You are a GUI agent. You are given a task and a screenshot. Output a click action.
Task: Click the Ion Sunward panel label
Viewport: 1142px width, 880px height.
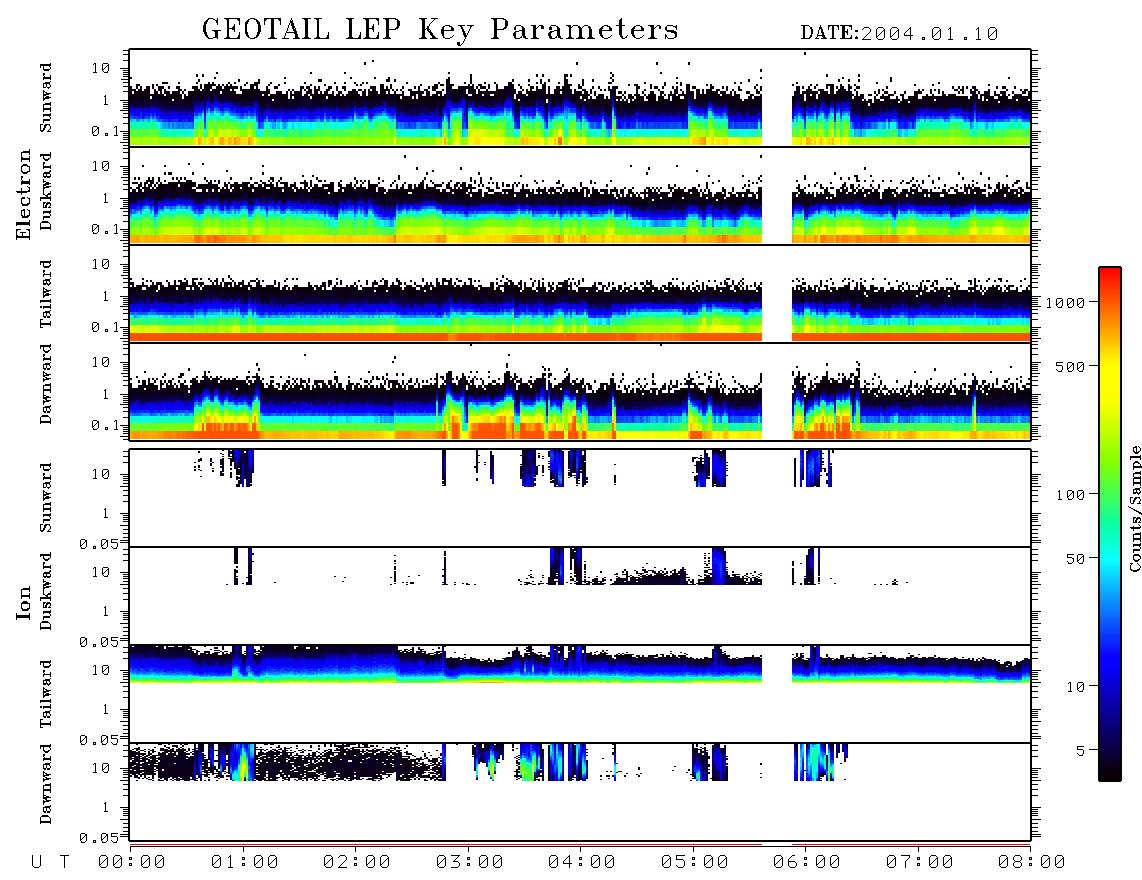(x=46, y=498)
